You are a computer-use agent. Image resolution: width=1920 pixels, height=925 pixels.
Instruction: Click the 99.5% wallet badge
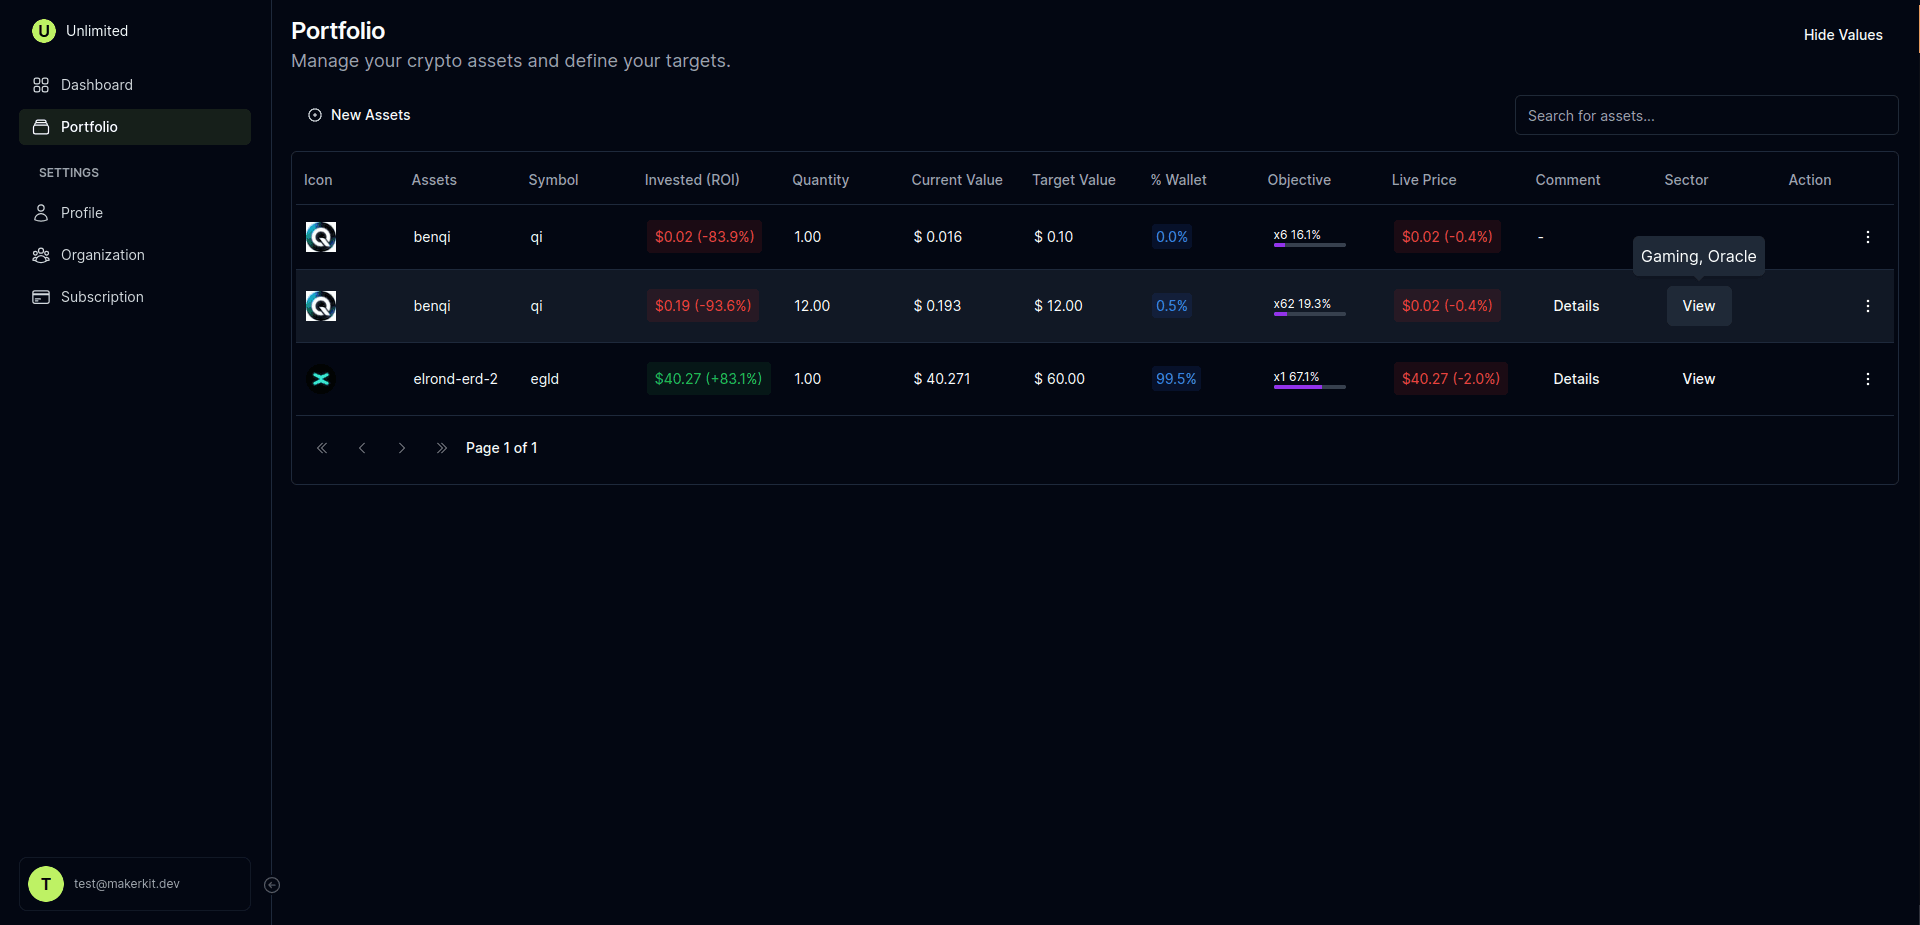1176,379
